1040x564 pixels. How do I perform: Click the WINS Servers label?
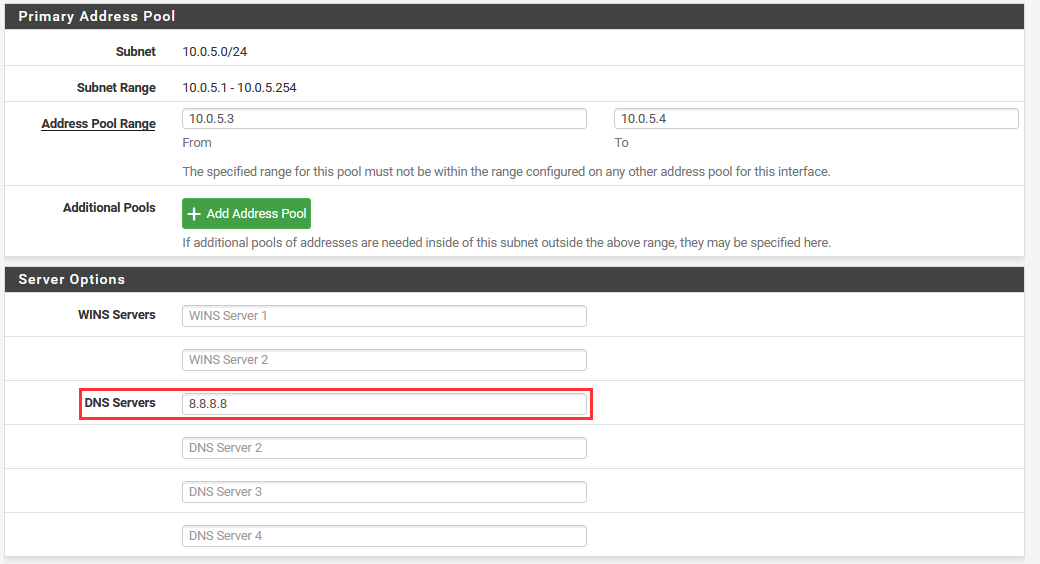[117, 315]
